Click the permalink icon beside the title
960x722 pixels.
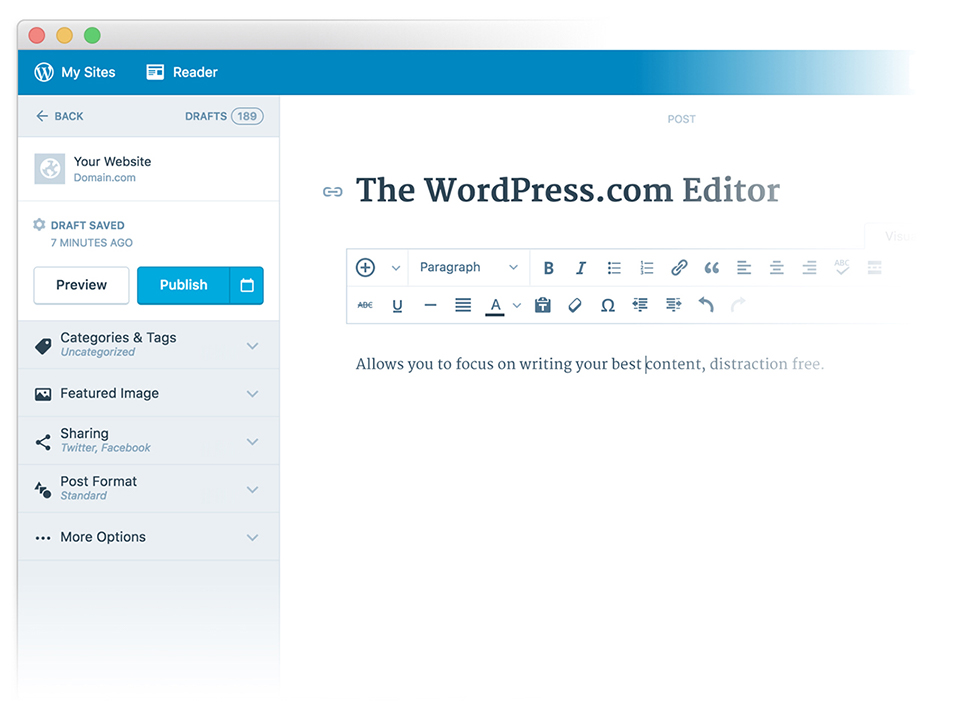pos(332,192)
